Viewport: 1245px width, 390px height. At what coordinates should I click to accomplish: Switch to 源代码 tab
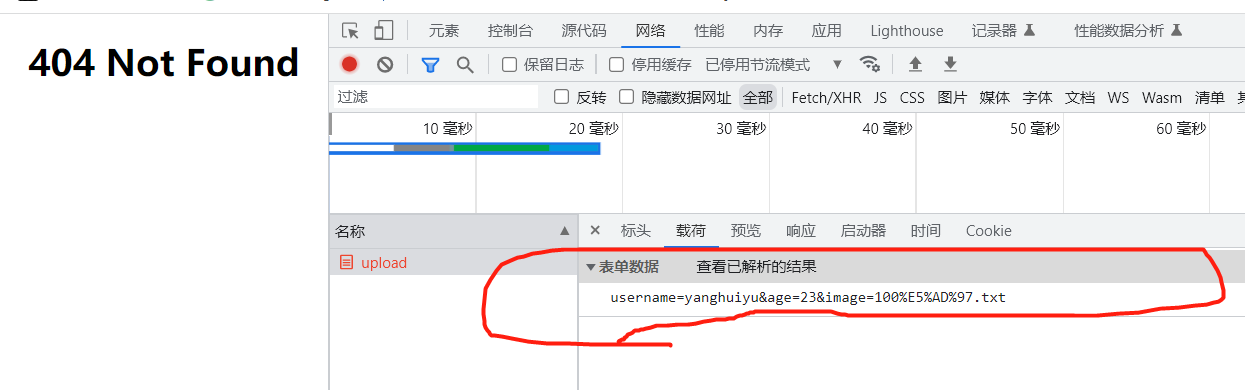coord(584,31)
